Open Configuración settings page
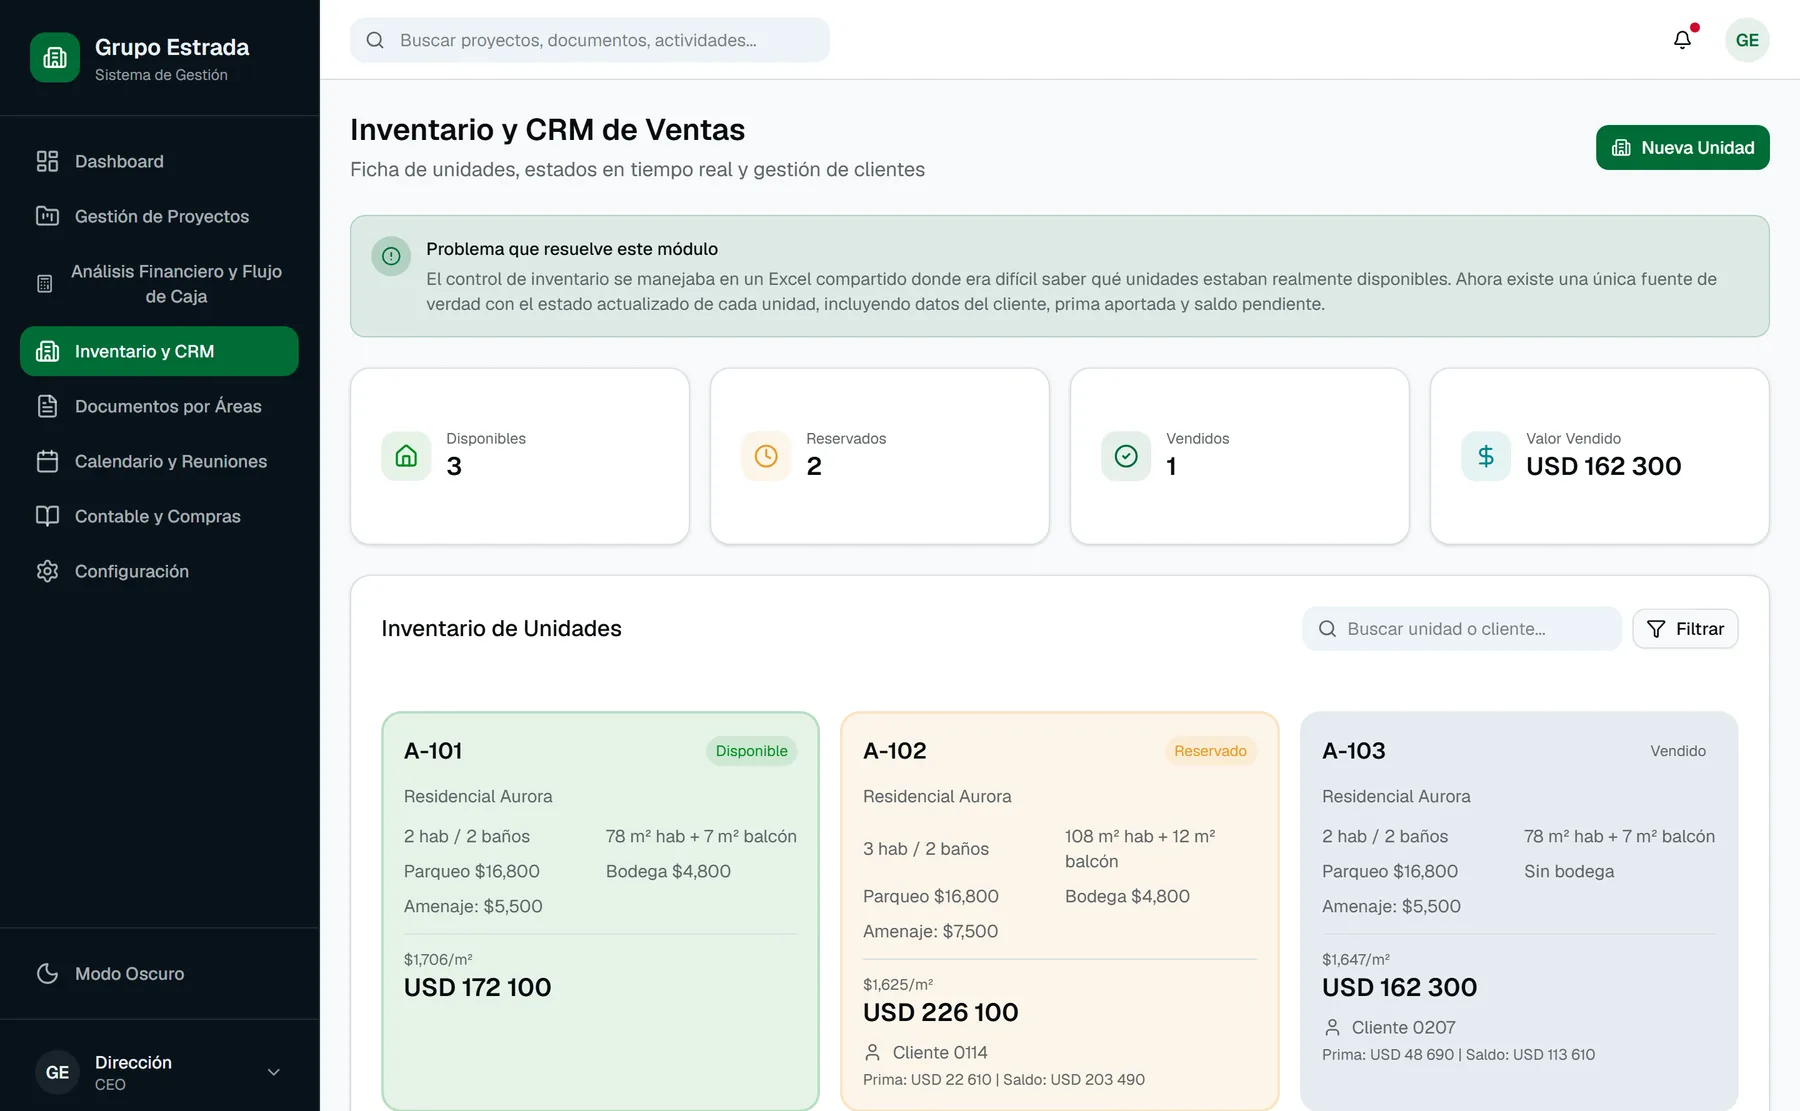Viewport: 1800px width, 1111px height. tap(160, 571)
